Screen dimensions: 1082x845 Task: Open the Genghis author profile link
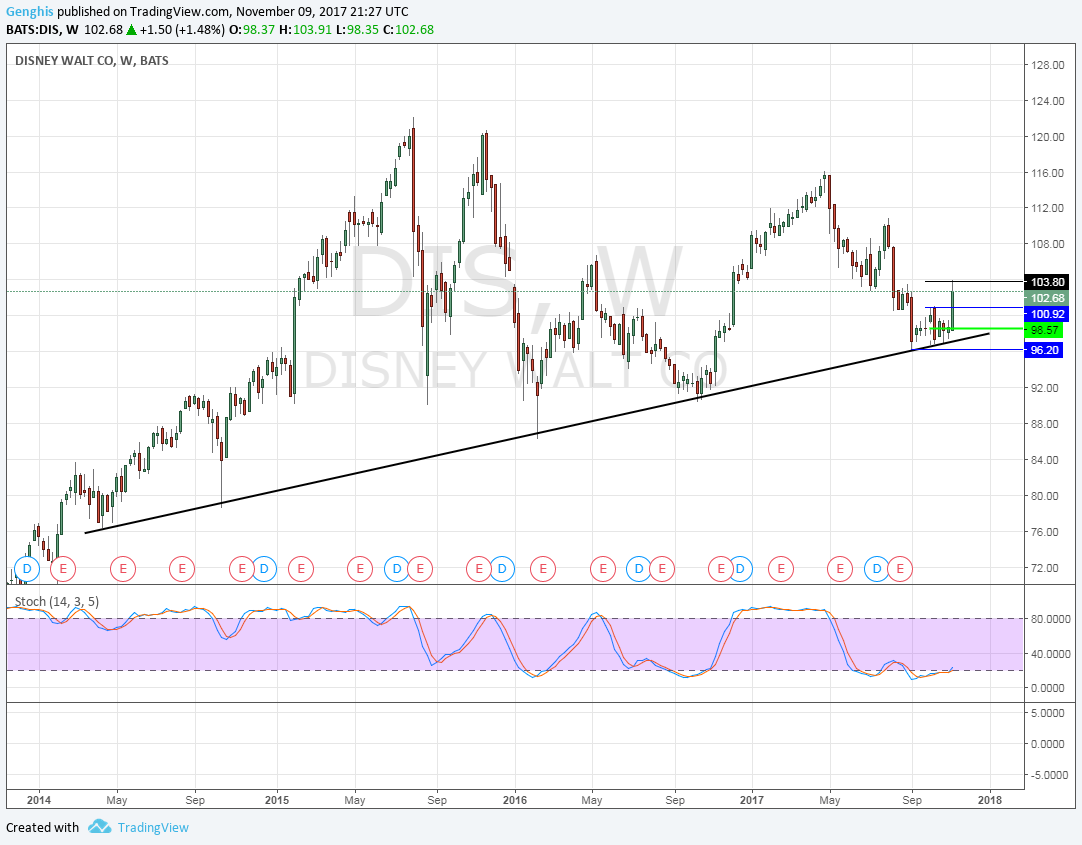point(30,12)
